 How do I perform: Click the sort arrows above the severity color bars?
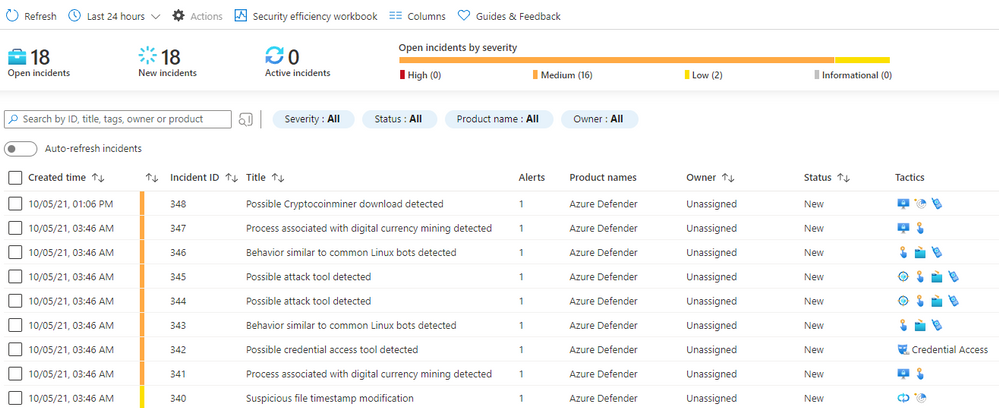tap(152, 178)
